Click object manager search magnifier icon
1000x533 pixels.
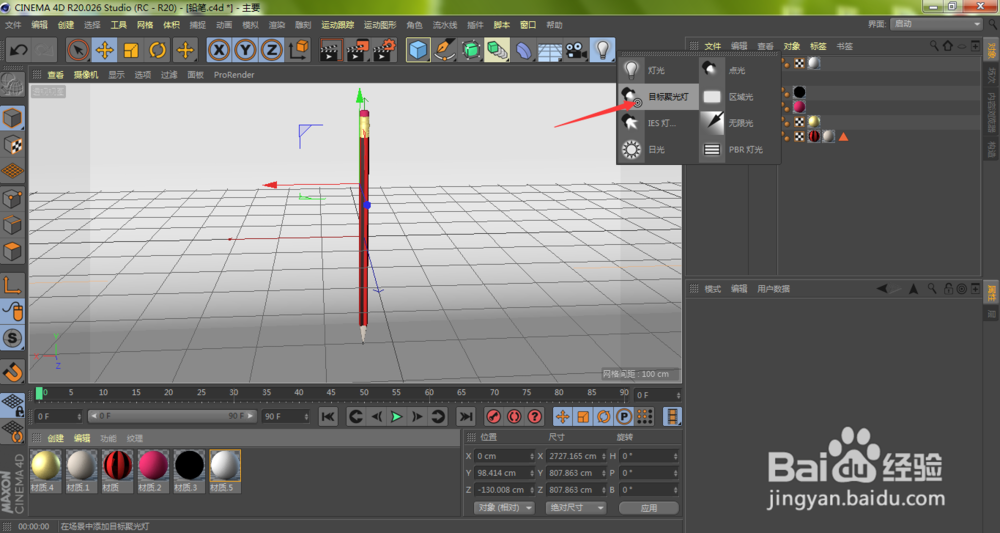(934, 46)
